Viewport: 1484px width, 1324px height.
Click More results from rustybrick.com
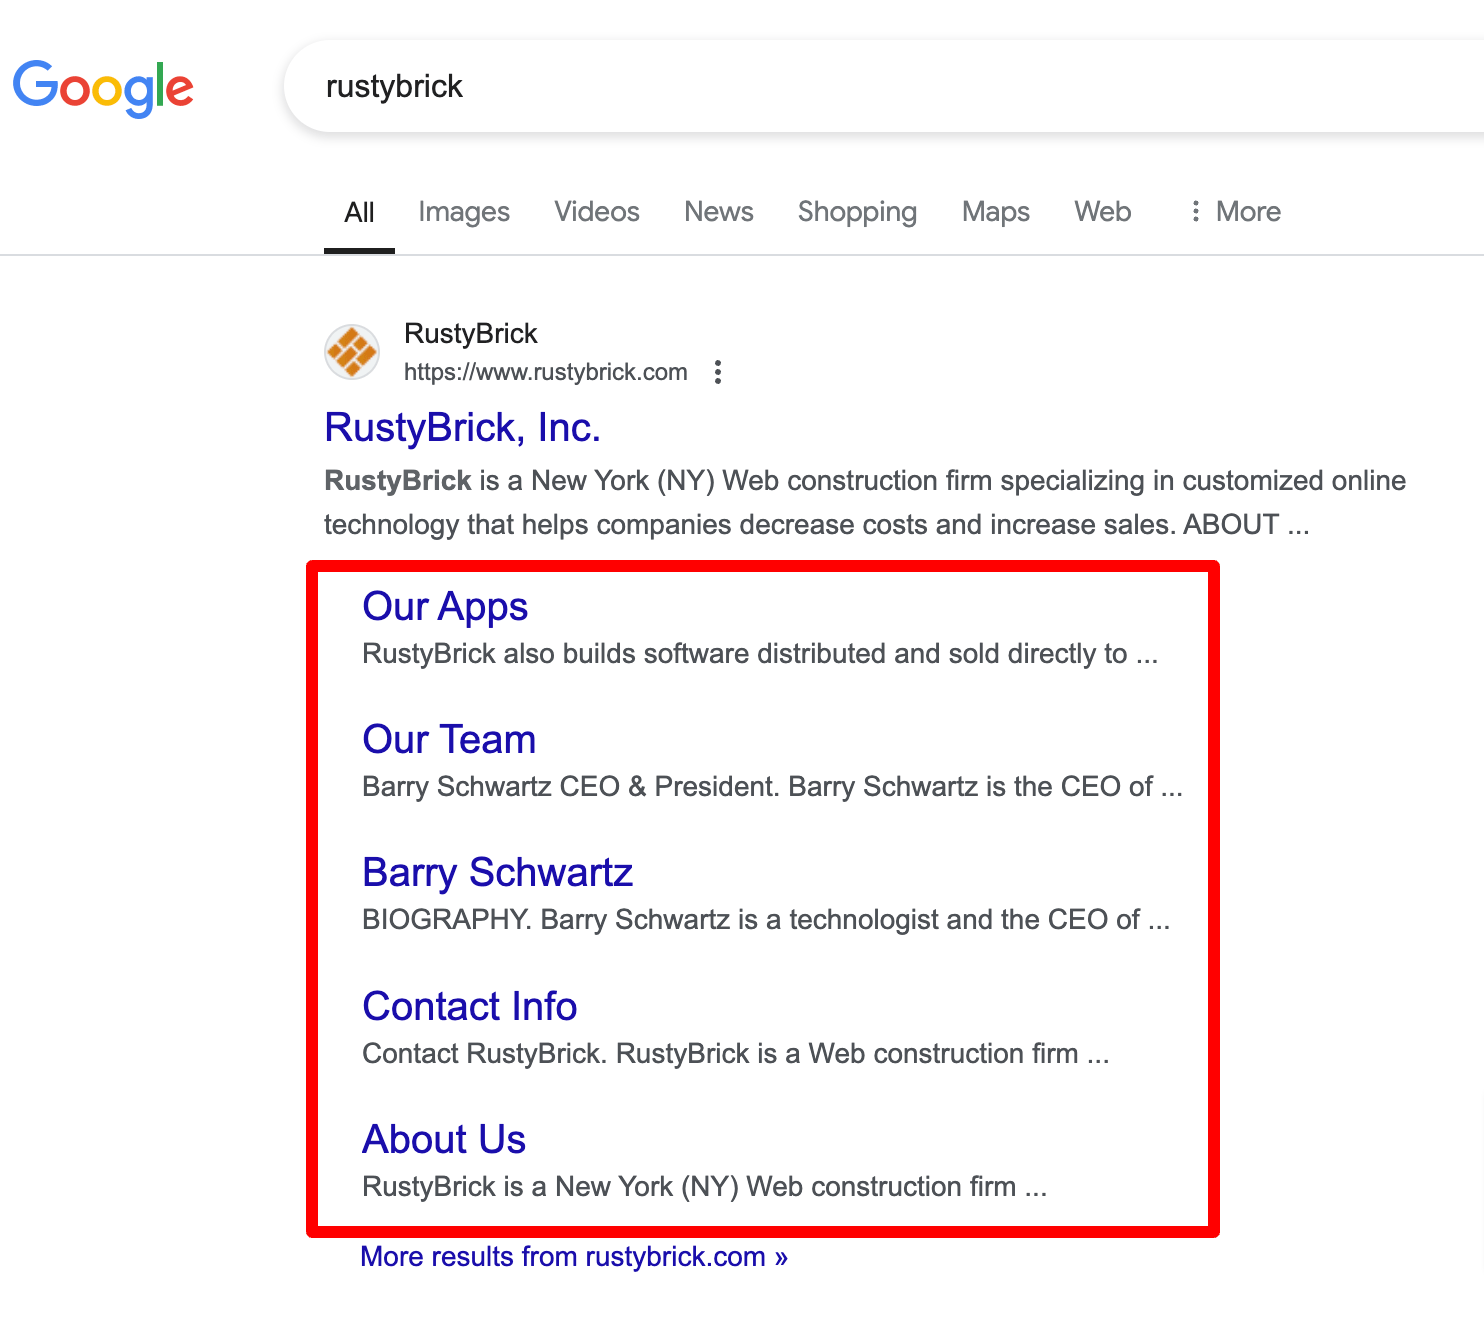(574, 1256)
